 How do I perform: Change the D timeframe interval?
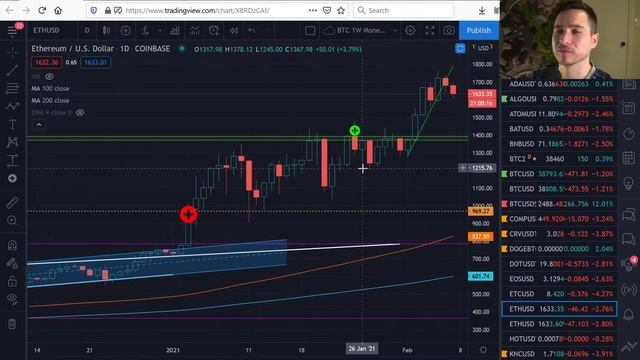click(87, 31)
